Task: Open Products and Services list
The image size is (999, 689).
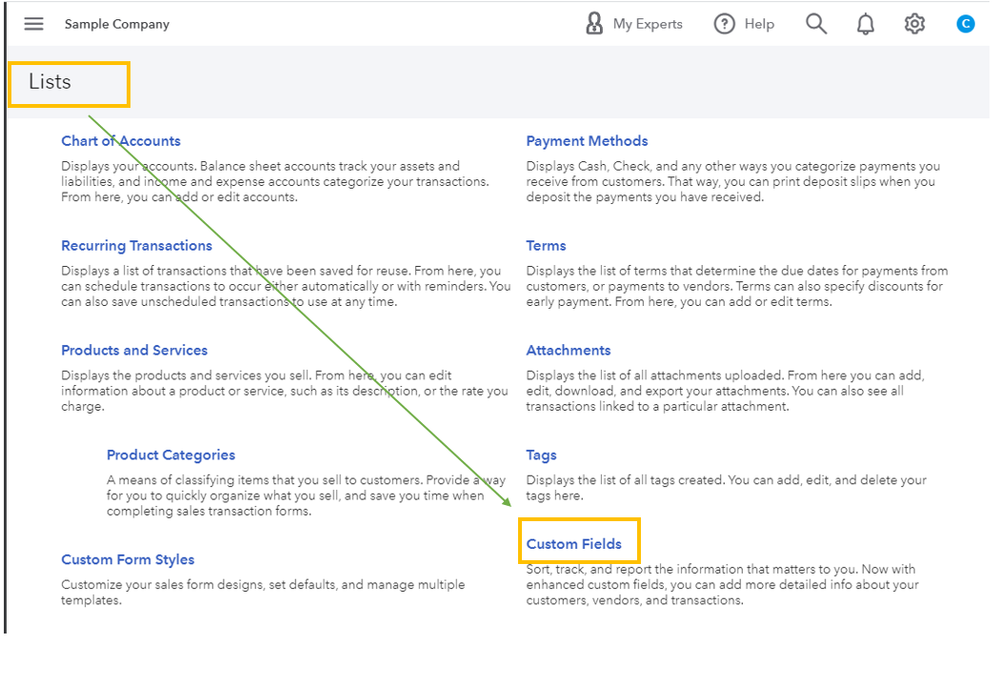Action: click(x=134, y=350)
